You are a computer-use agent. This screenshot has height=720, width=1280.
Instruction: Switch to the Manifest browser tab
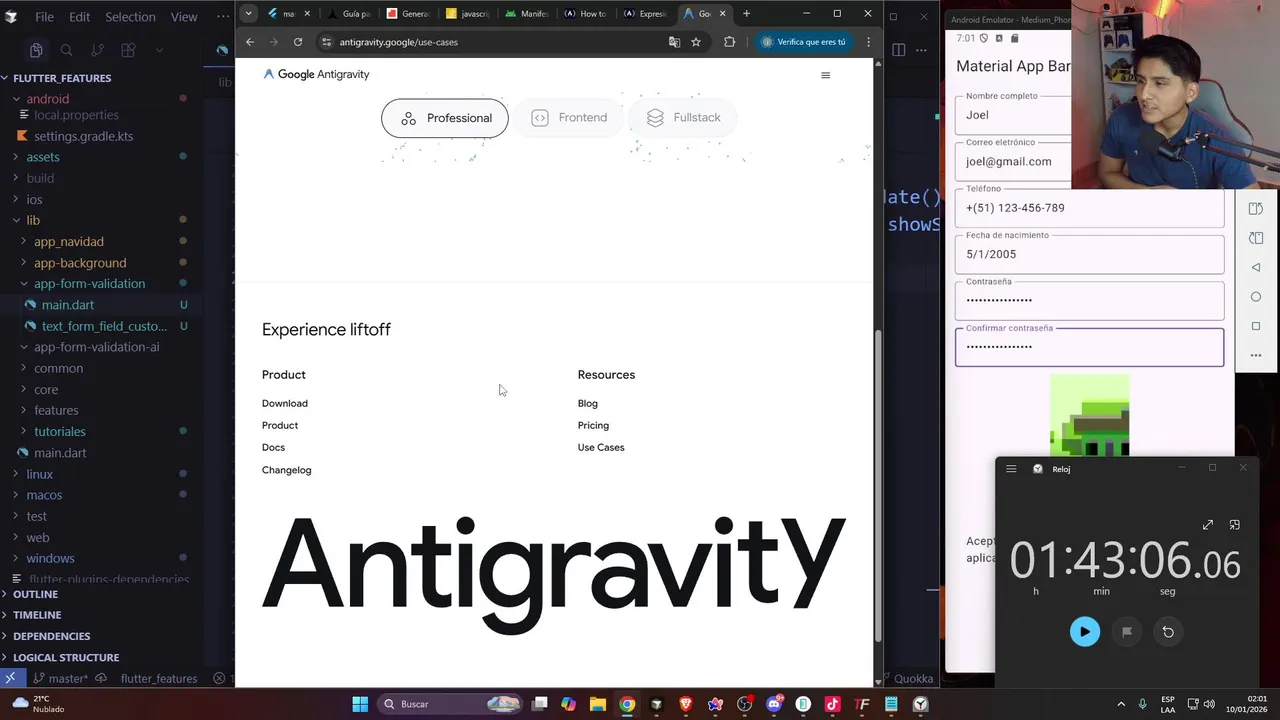527,13
